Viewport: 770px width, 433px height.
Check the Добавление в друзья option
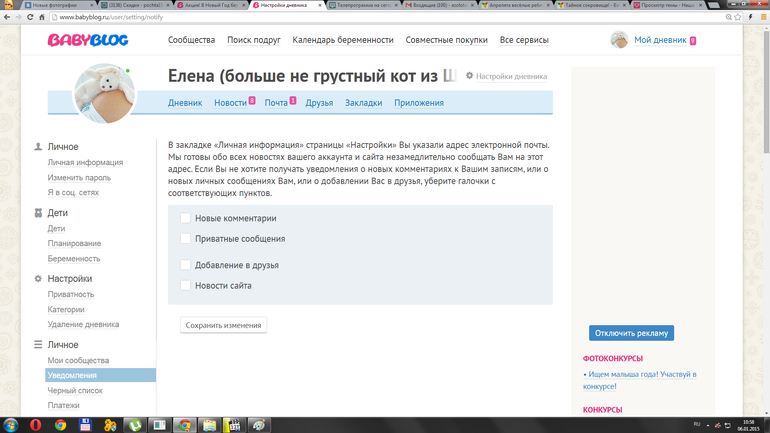tap(185, 265)
